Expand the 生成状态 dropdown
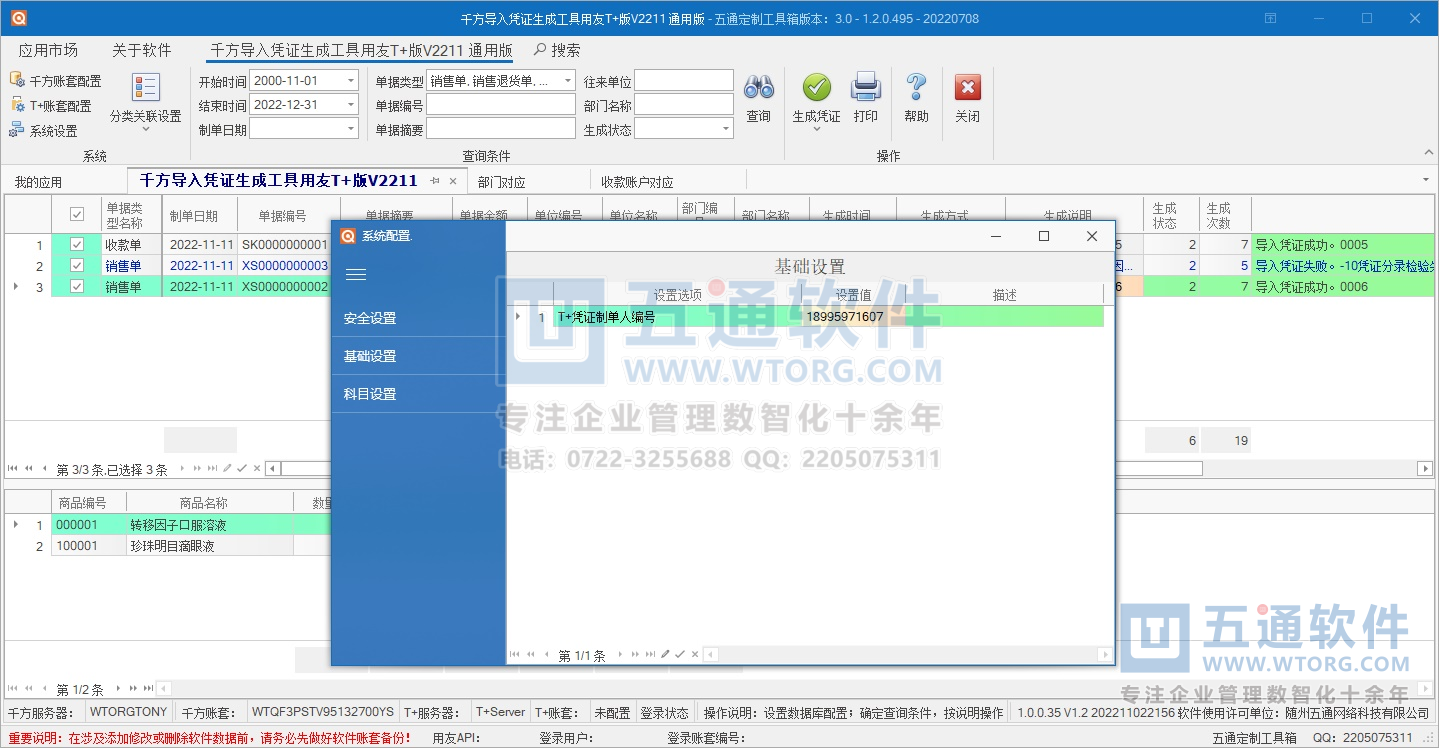This screenshot has width=1439, height=748. (726, 129)
